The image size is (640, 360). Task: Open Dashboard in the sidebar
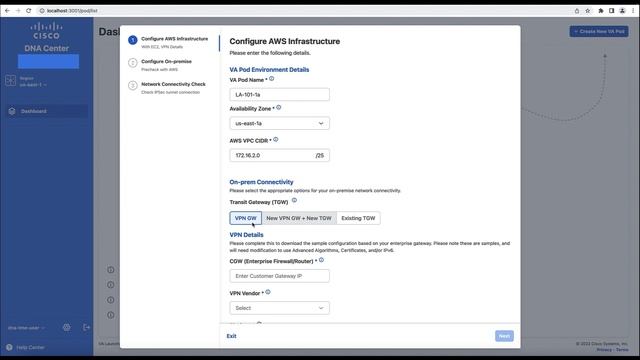point(47,111)
